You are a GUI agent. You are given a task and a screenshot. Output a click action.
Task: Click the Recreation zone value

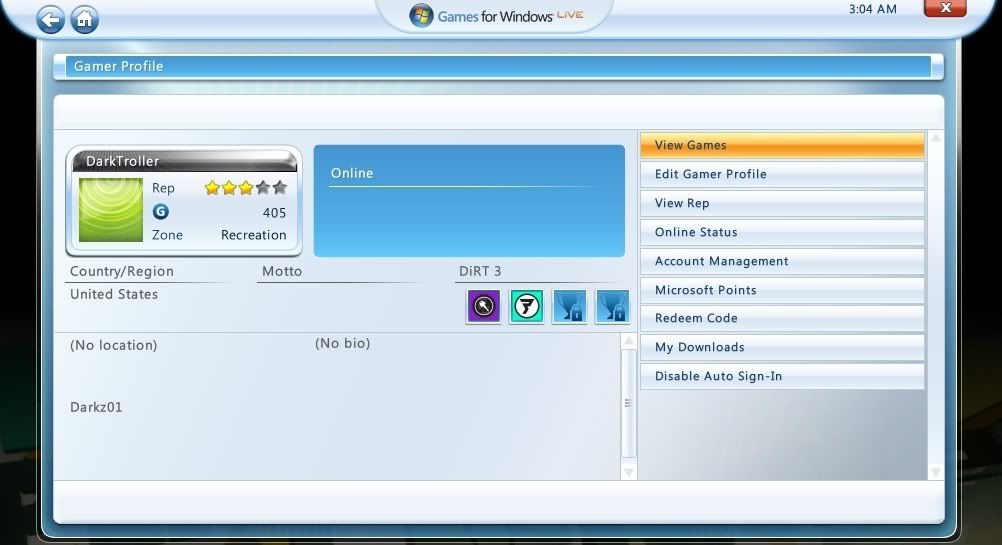click(254, 235)
